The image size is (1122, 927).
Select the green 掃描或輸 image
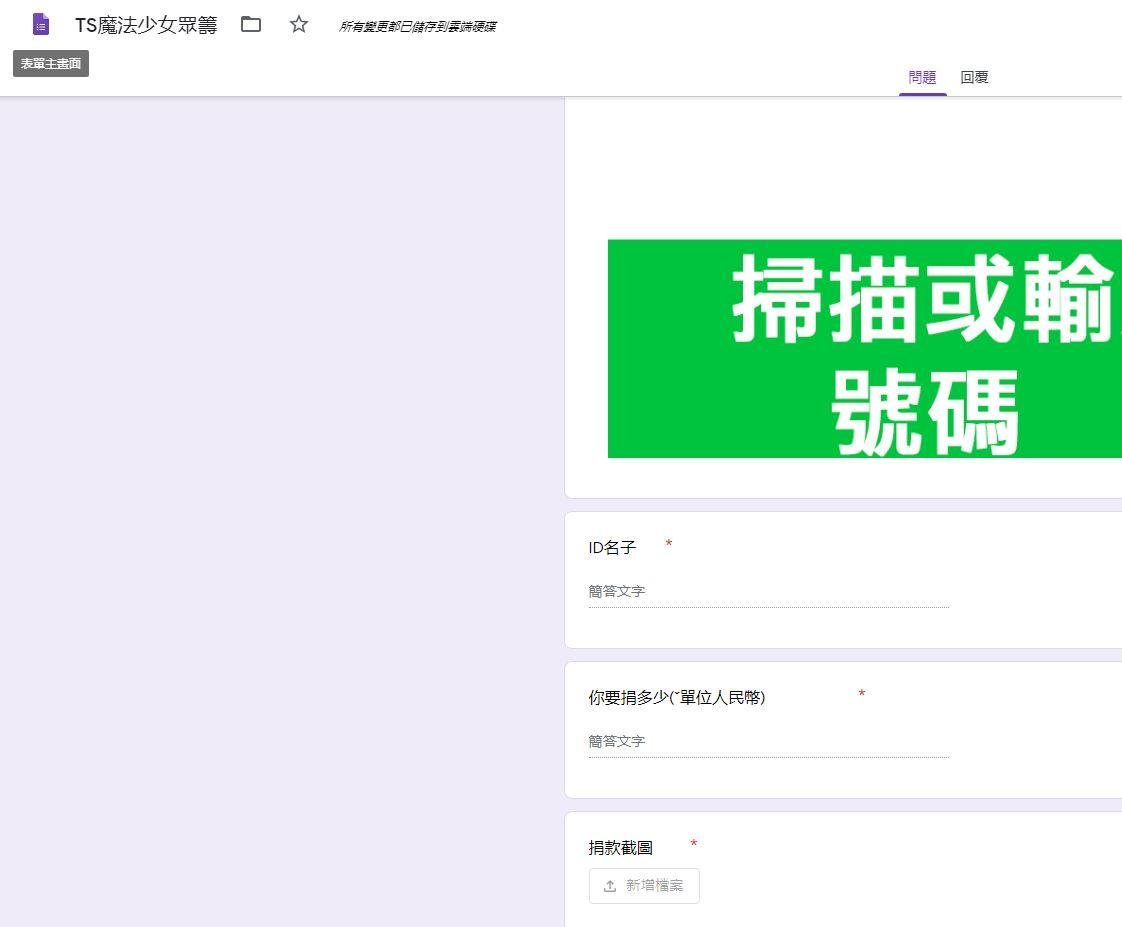[864, 348]
